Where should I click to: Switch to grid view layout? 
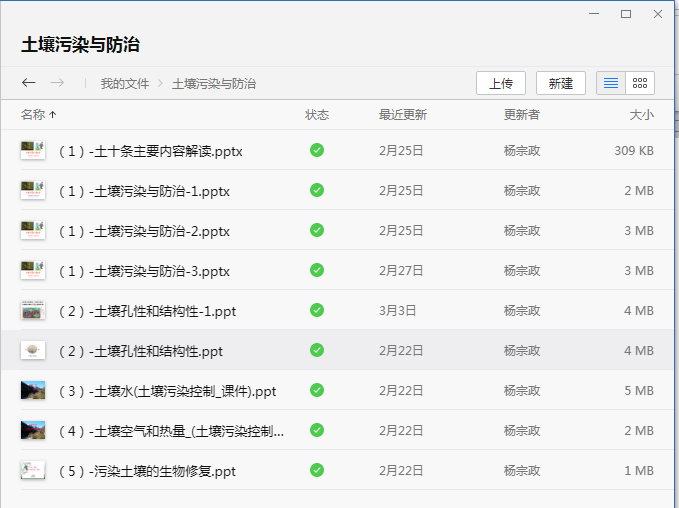click(640, 83)
